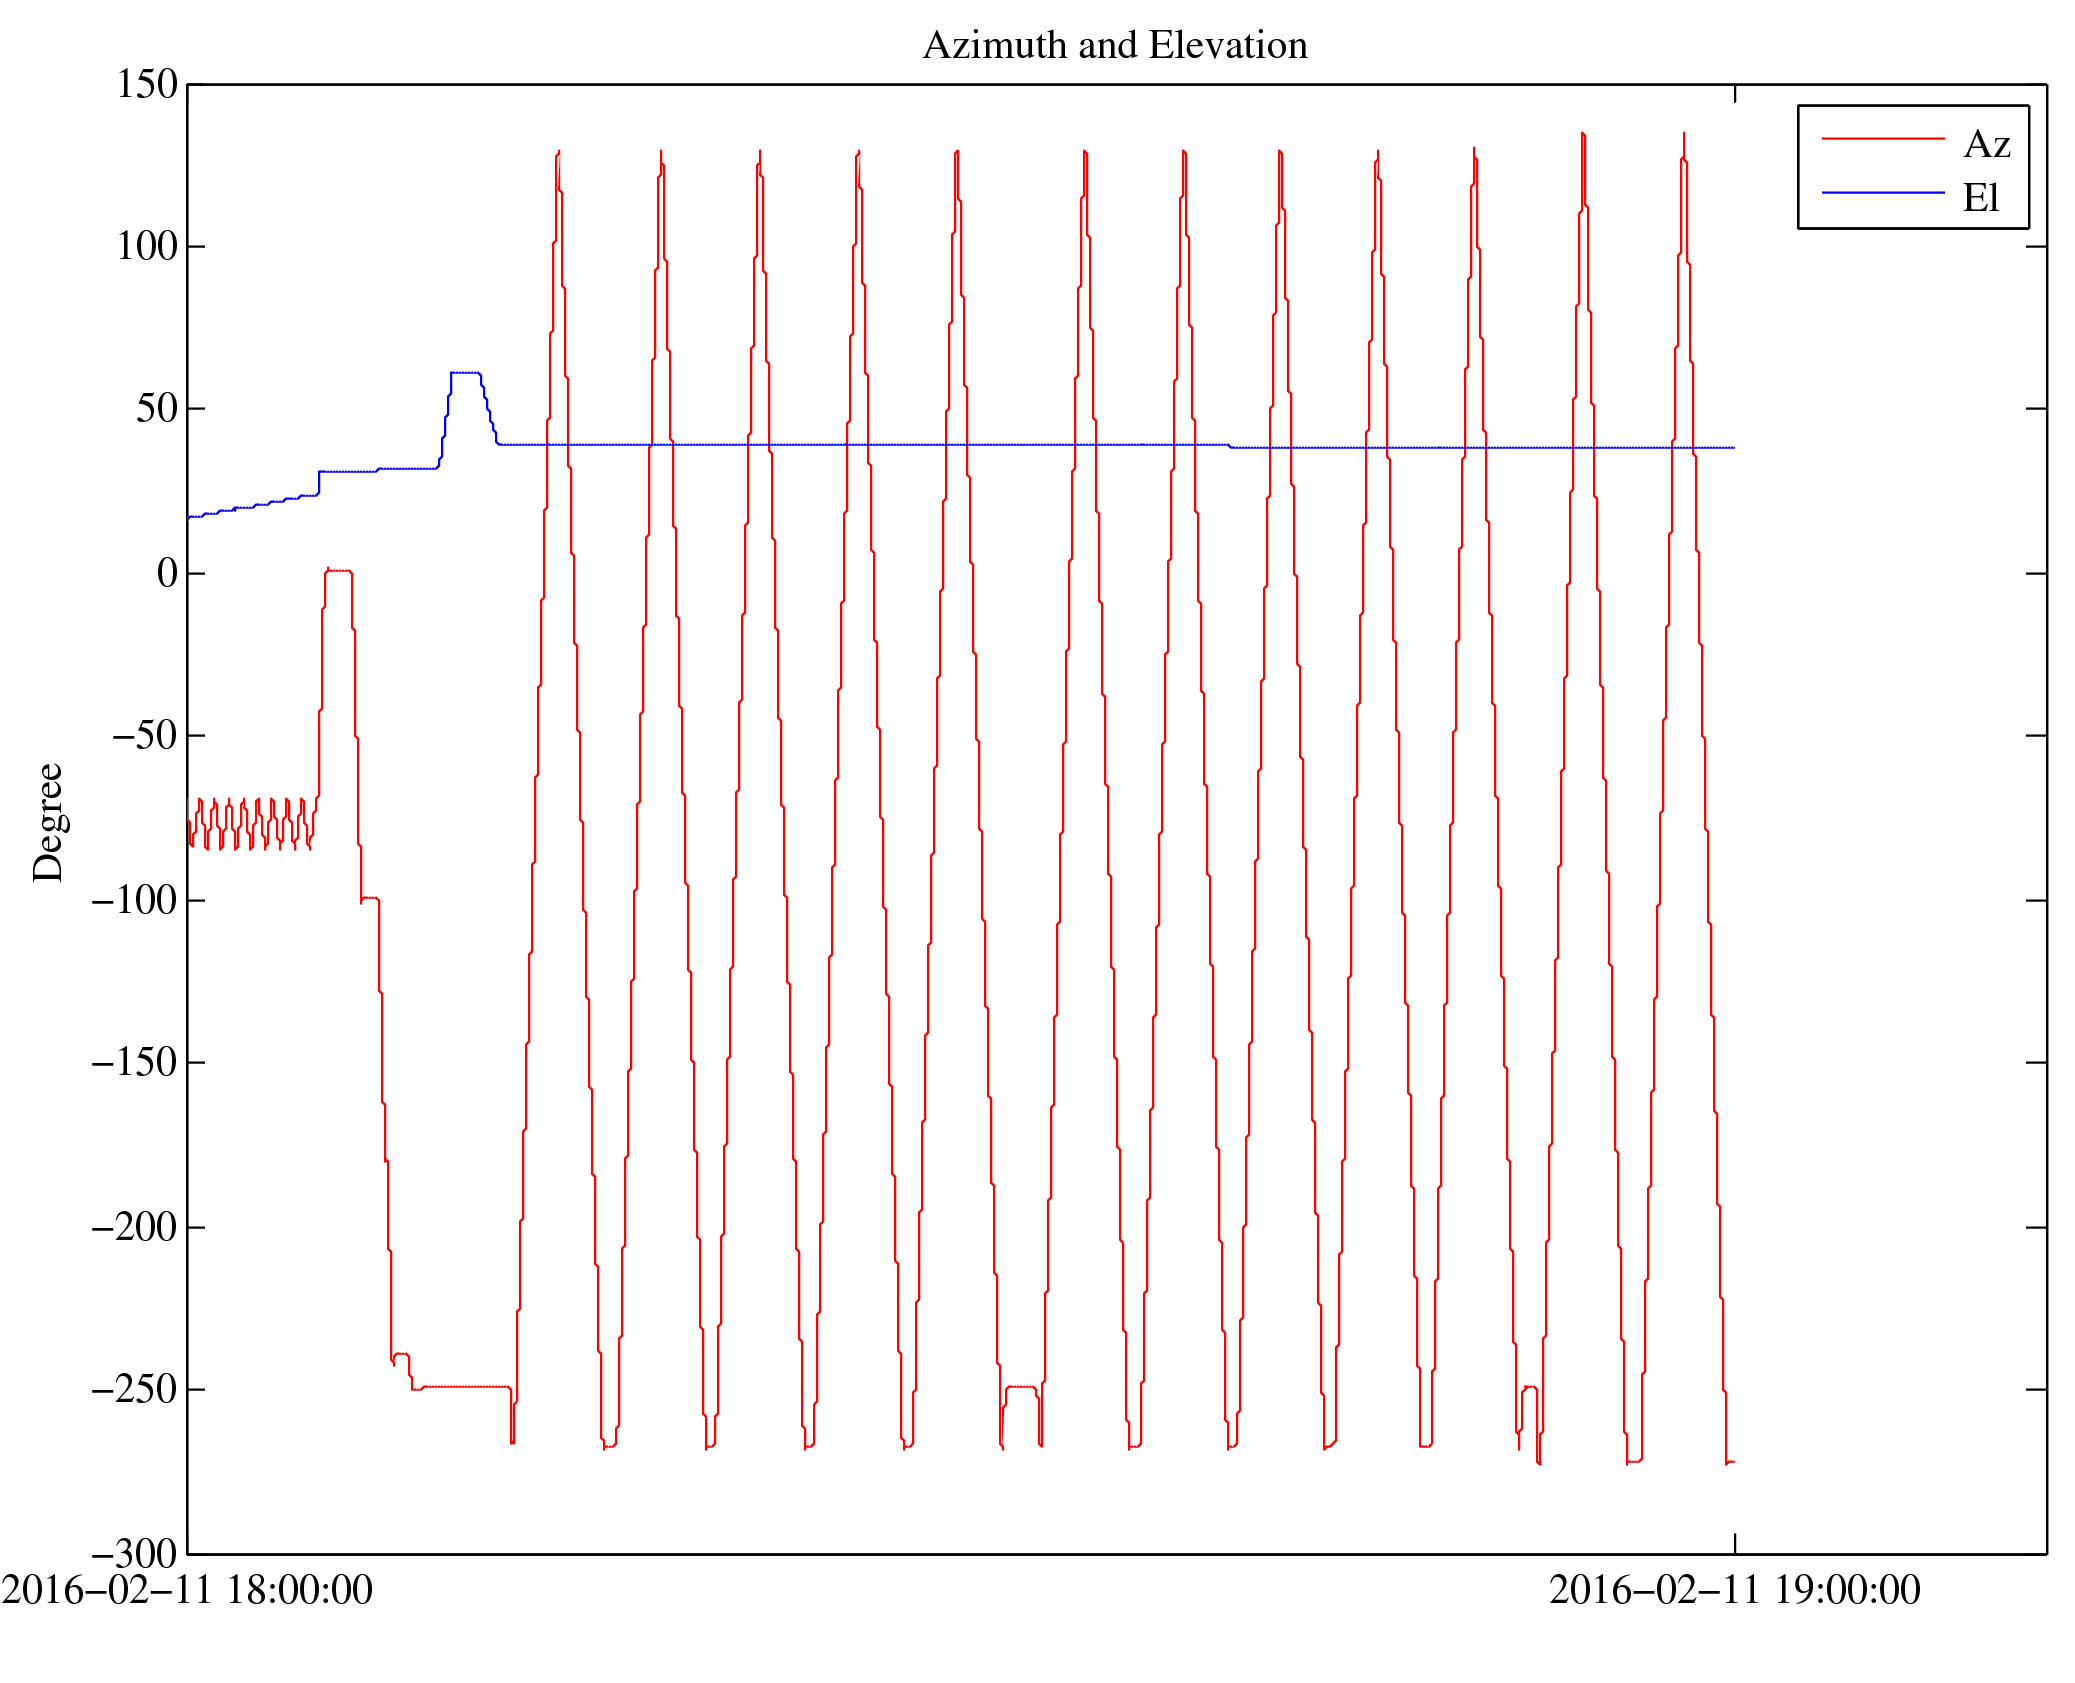Click the 50 y-axis tick label
The height and width of the screenshot is (1683, 2075).
click(x=157, y=408)
